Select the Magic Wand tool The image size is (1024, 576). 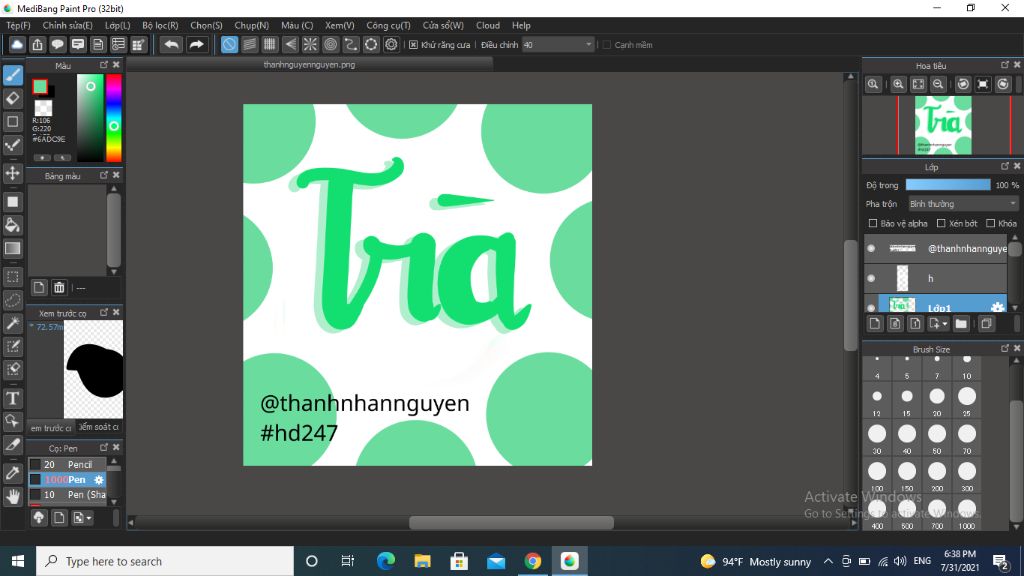point(12,323)
